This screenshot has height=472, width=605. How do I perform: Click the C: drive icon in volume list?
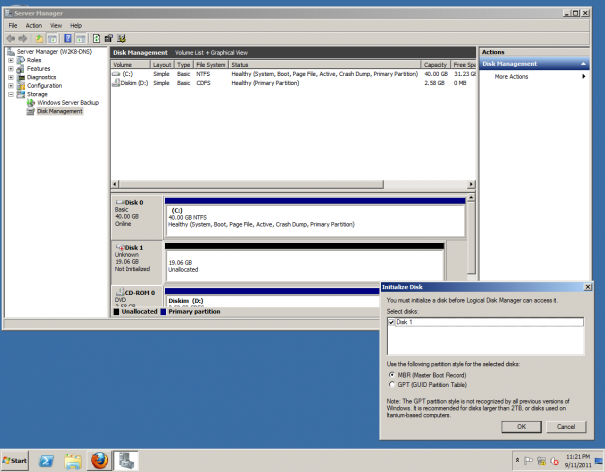pos(116,74)
